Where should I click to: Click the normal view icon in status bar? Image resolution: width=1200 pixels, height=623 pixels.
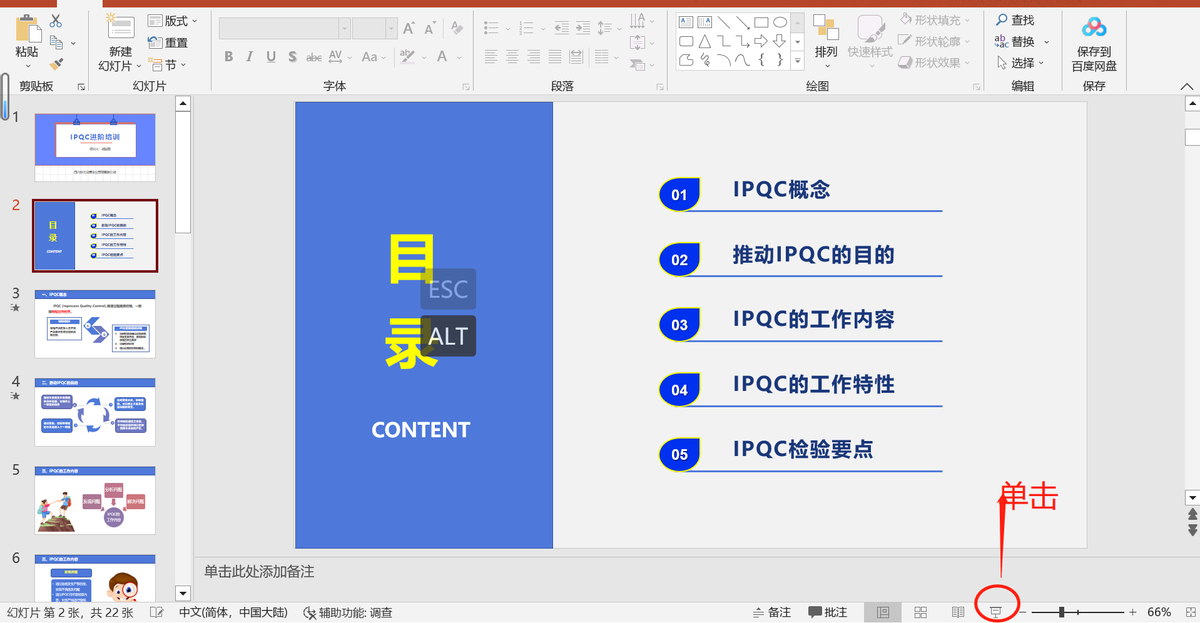point(883,612)
